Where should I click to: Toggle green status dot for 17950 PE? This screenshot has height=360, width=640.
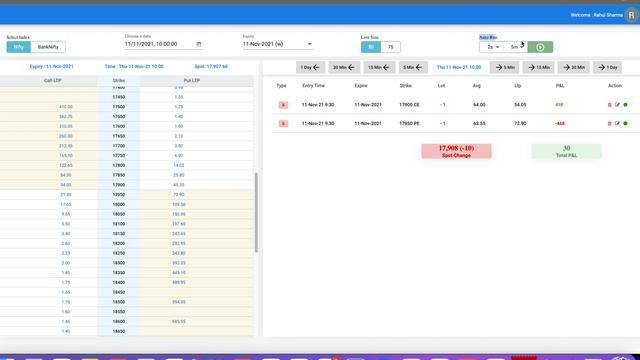click(625, 123)
